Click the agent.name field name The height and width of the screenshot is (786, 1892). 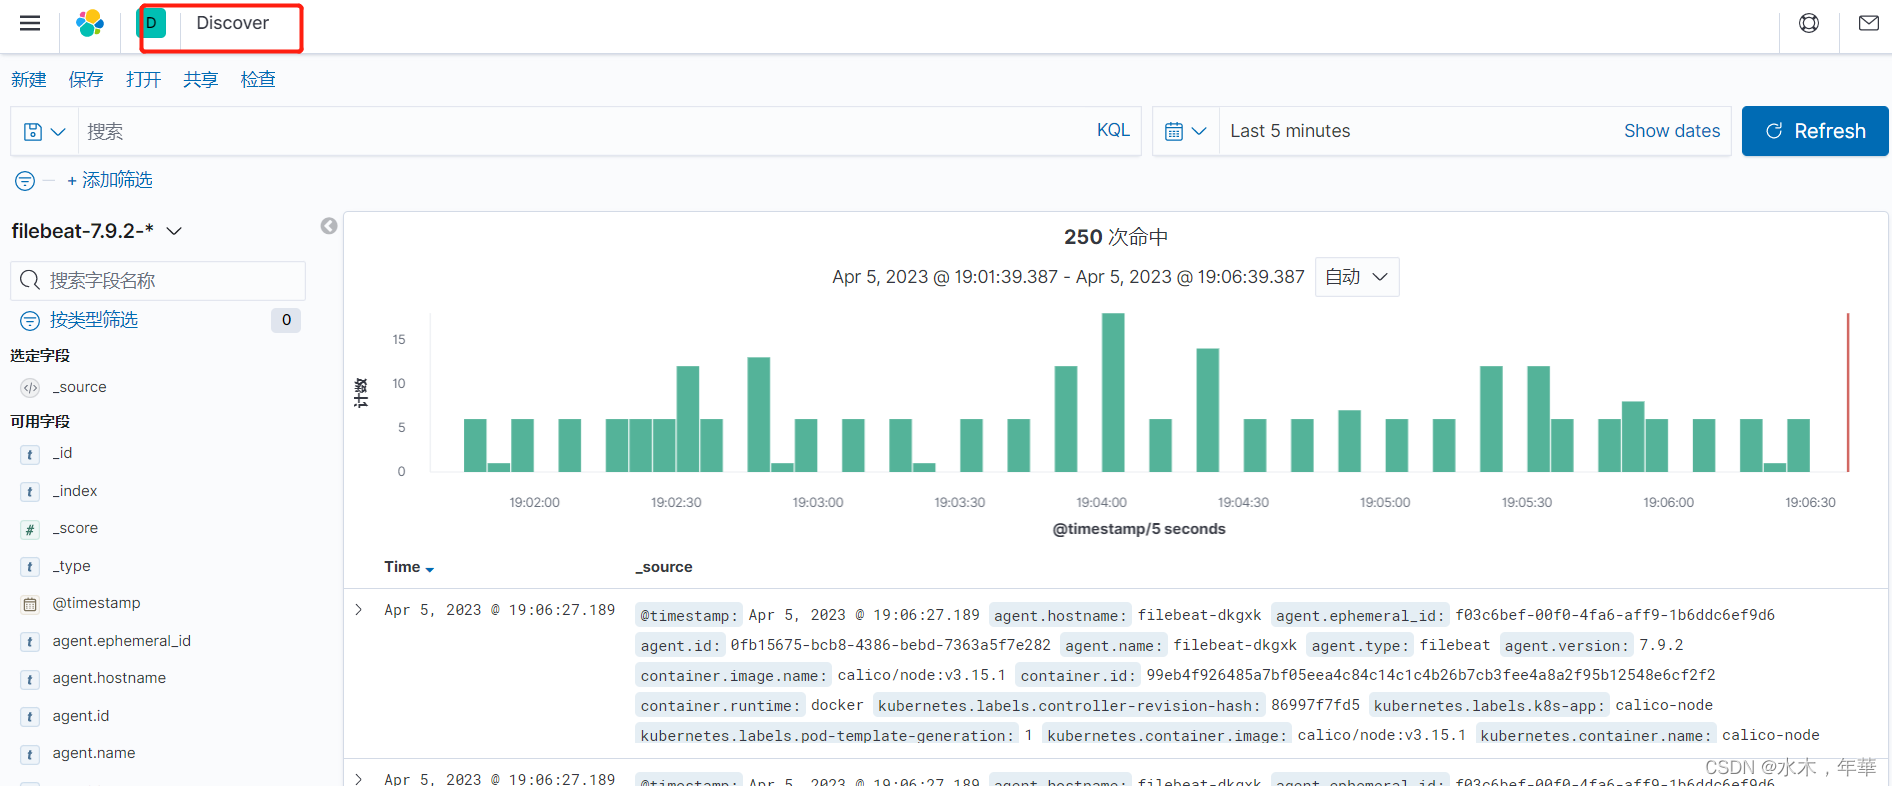[x=94, y=753]
